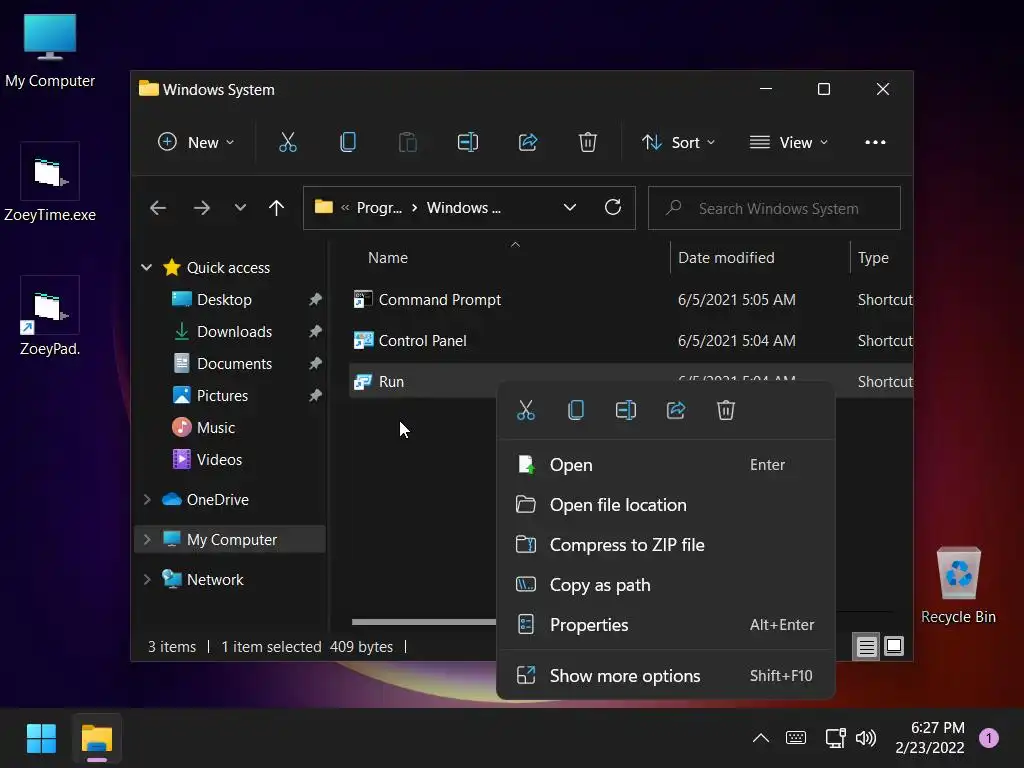This screenshot has width=1024, height=768.
Task: Unpin Downloads from Quick access
Action: [x=315, y=331]
